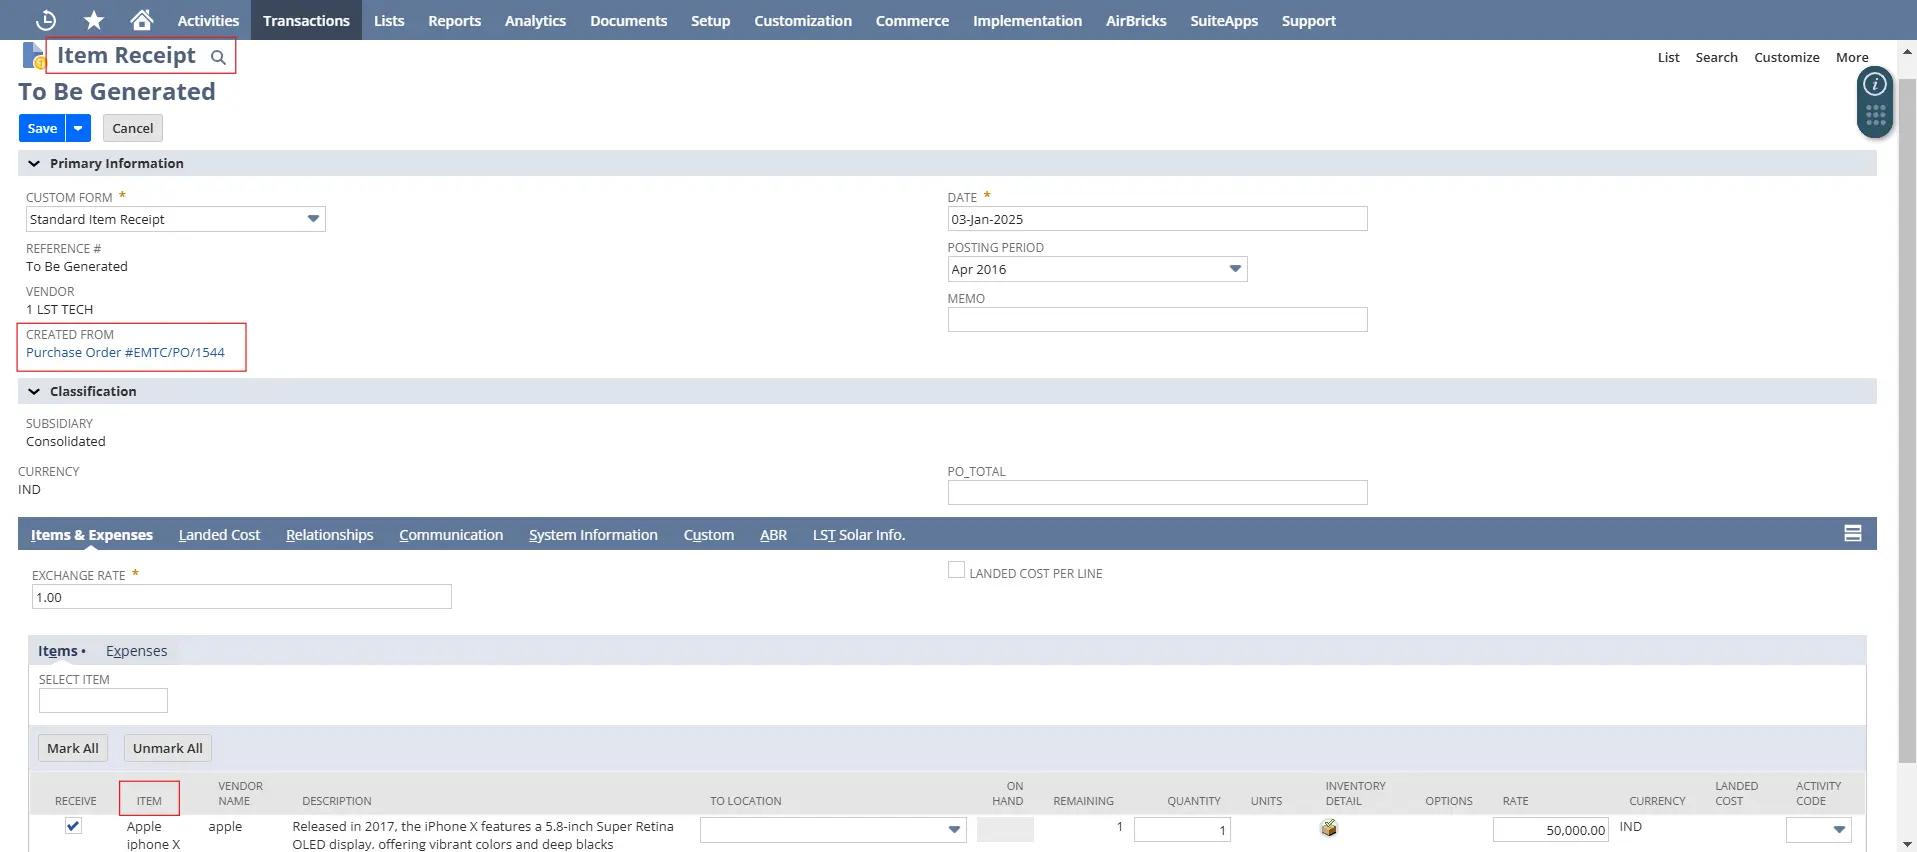Open the information icon in the side widget
Screen dimensions: 1917x852
(x=1875, y=84)
